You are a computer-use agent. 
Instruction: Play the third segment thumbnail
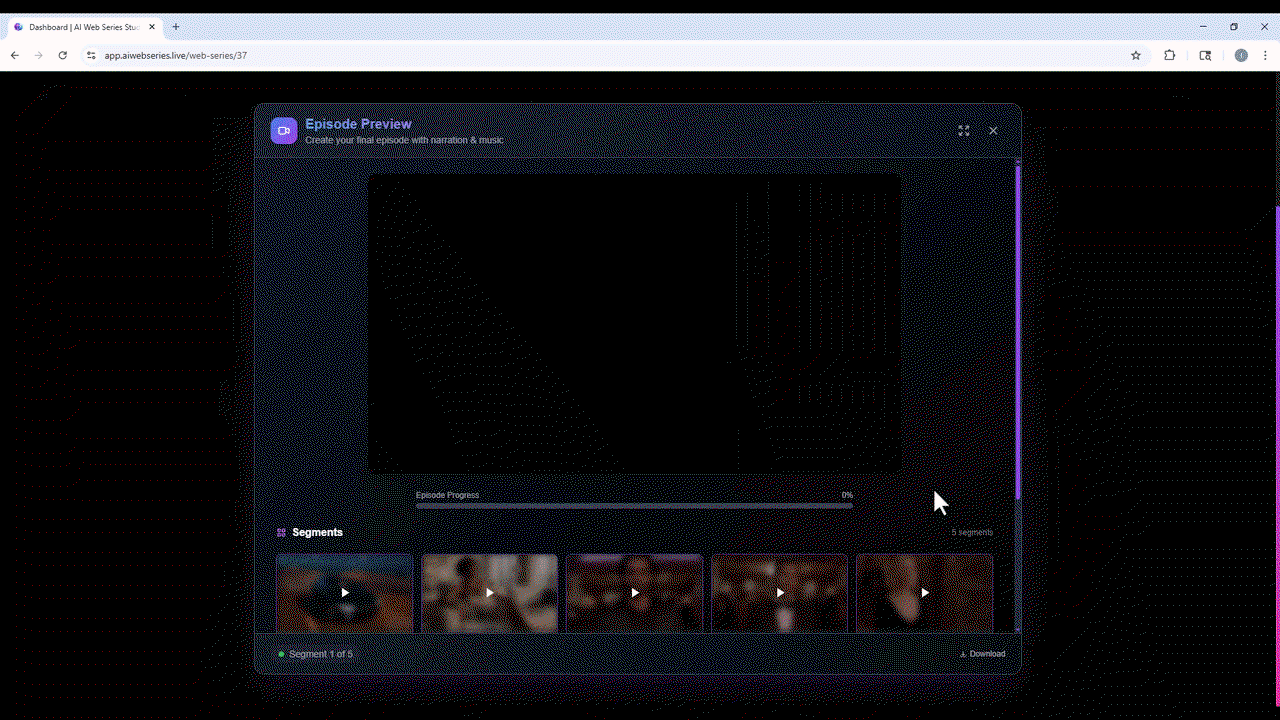(634, 593)
